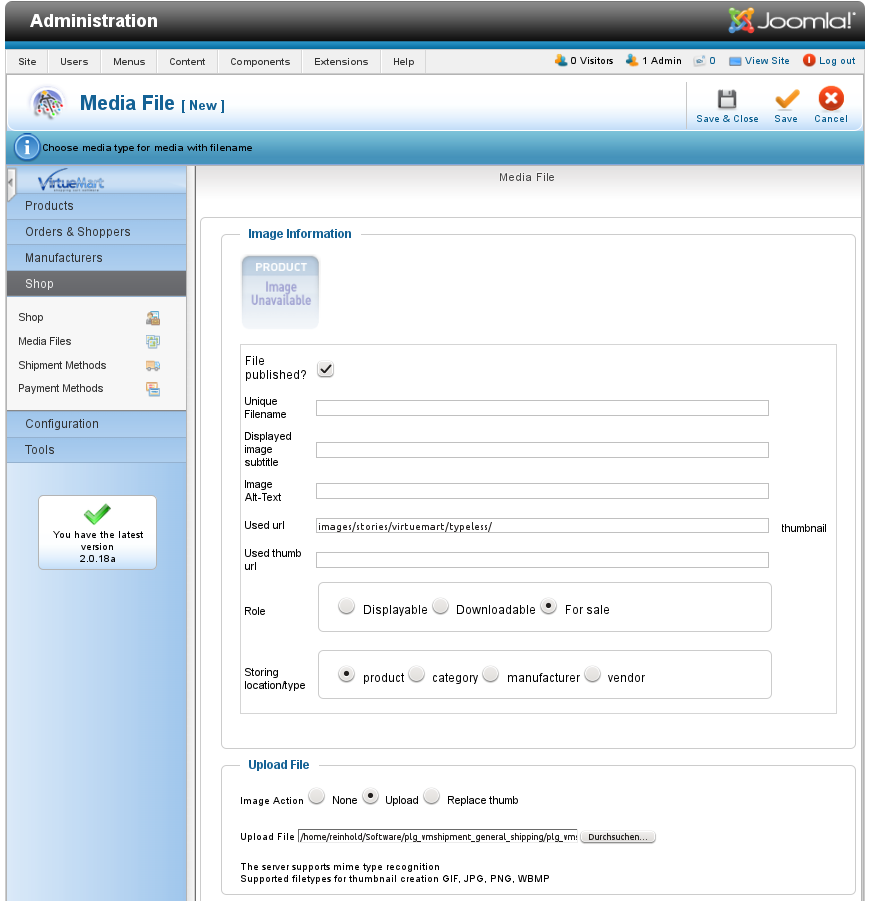Set Image Action to None

point(316,797)
